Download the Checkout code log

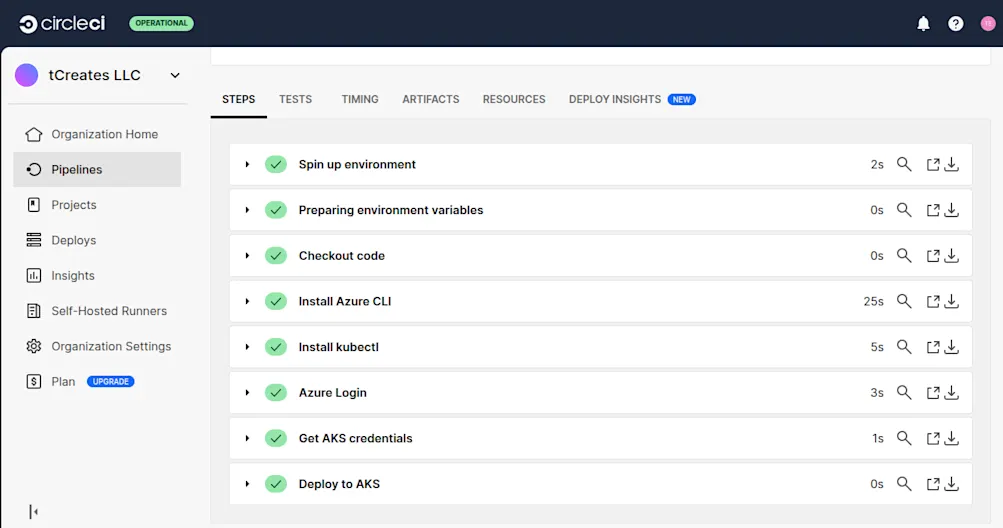point(952,255)
